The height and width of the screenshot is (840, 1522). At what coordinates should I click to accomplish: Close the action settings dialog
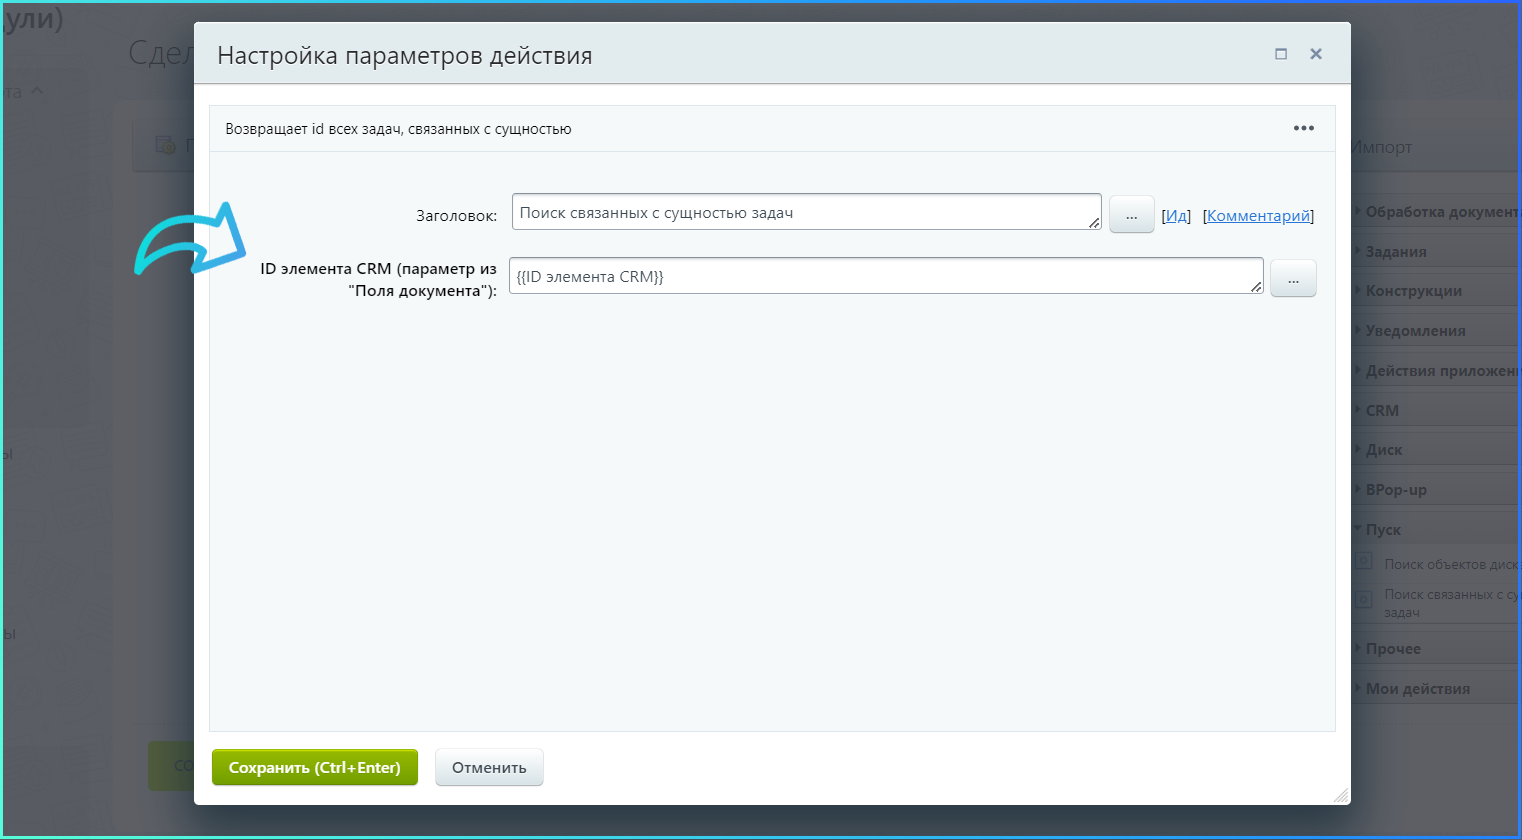[1316, 54]
